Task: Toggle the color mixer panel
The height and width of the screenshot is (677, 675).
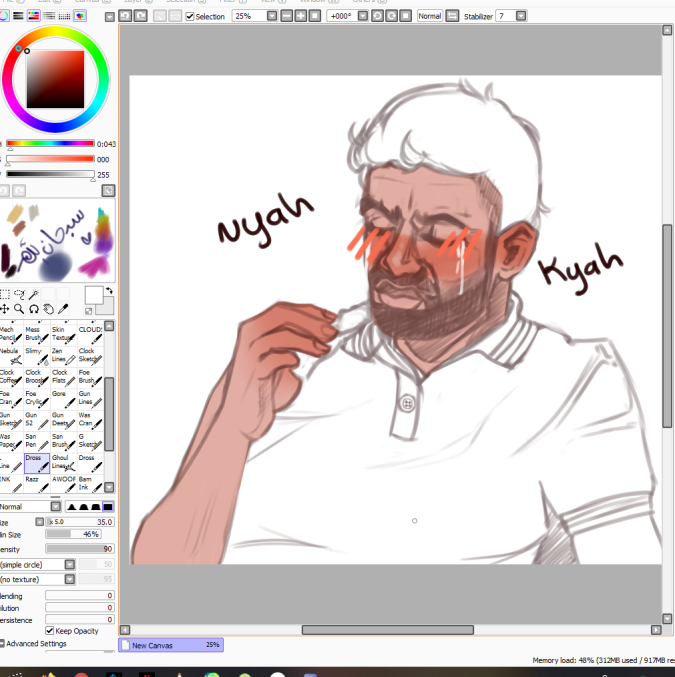Action: point(49,16)
